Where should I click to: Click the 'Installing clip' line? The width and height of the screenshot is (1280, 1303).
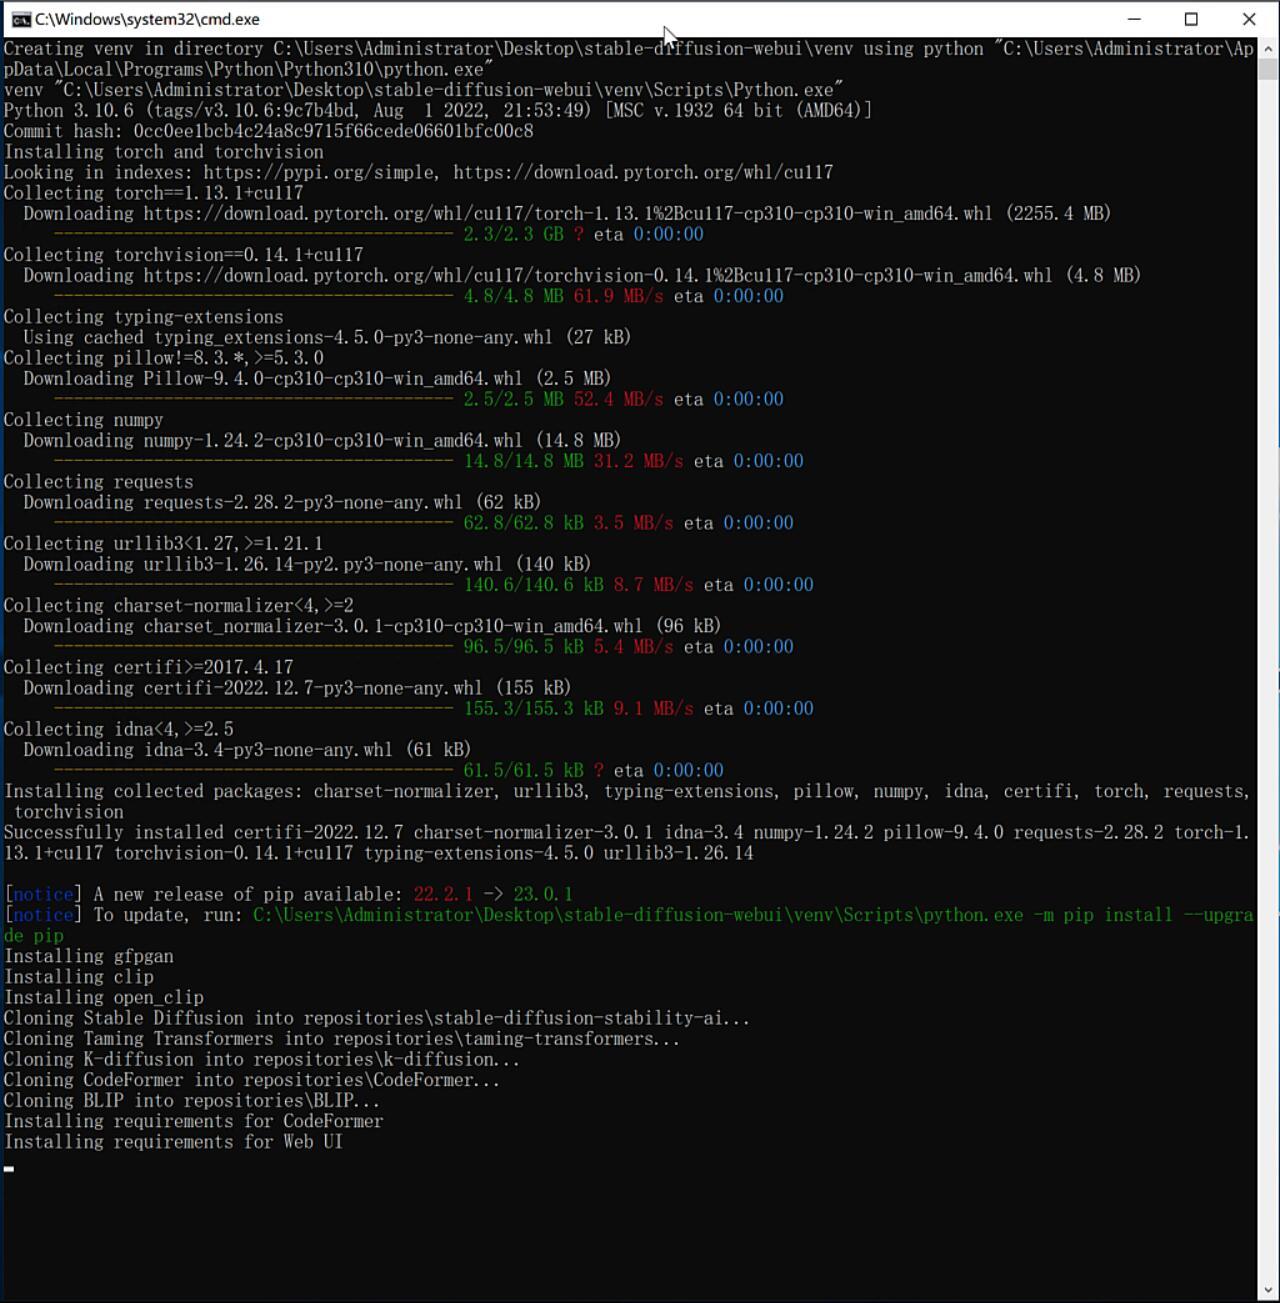[x=79, y=977]
